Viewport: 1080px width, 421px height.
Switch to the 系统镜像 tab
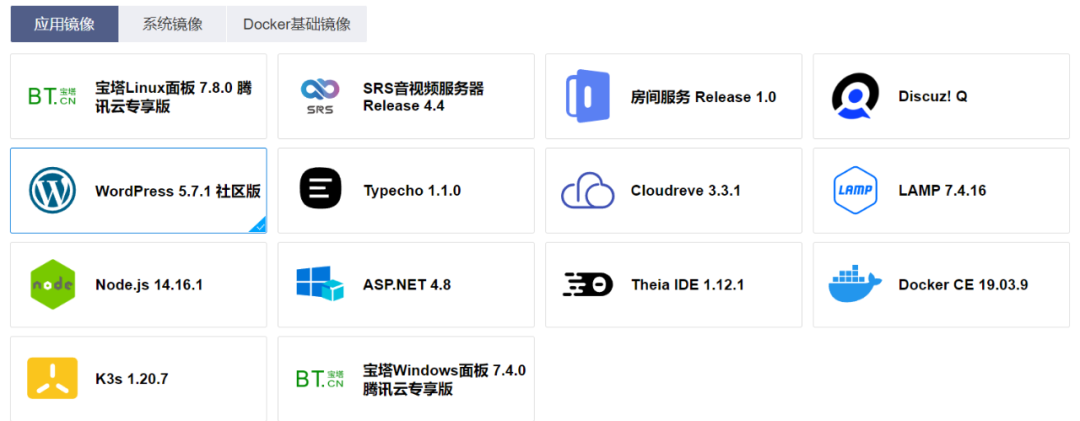tap(172, 24)
